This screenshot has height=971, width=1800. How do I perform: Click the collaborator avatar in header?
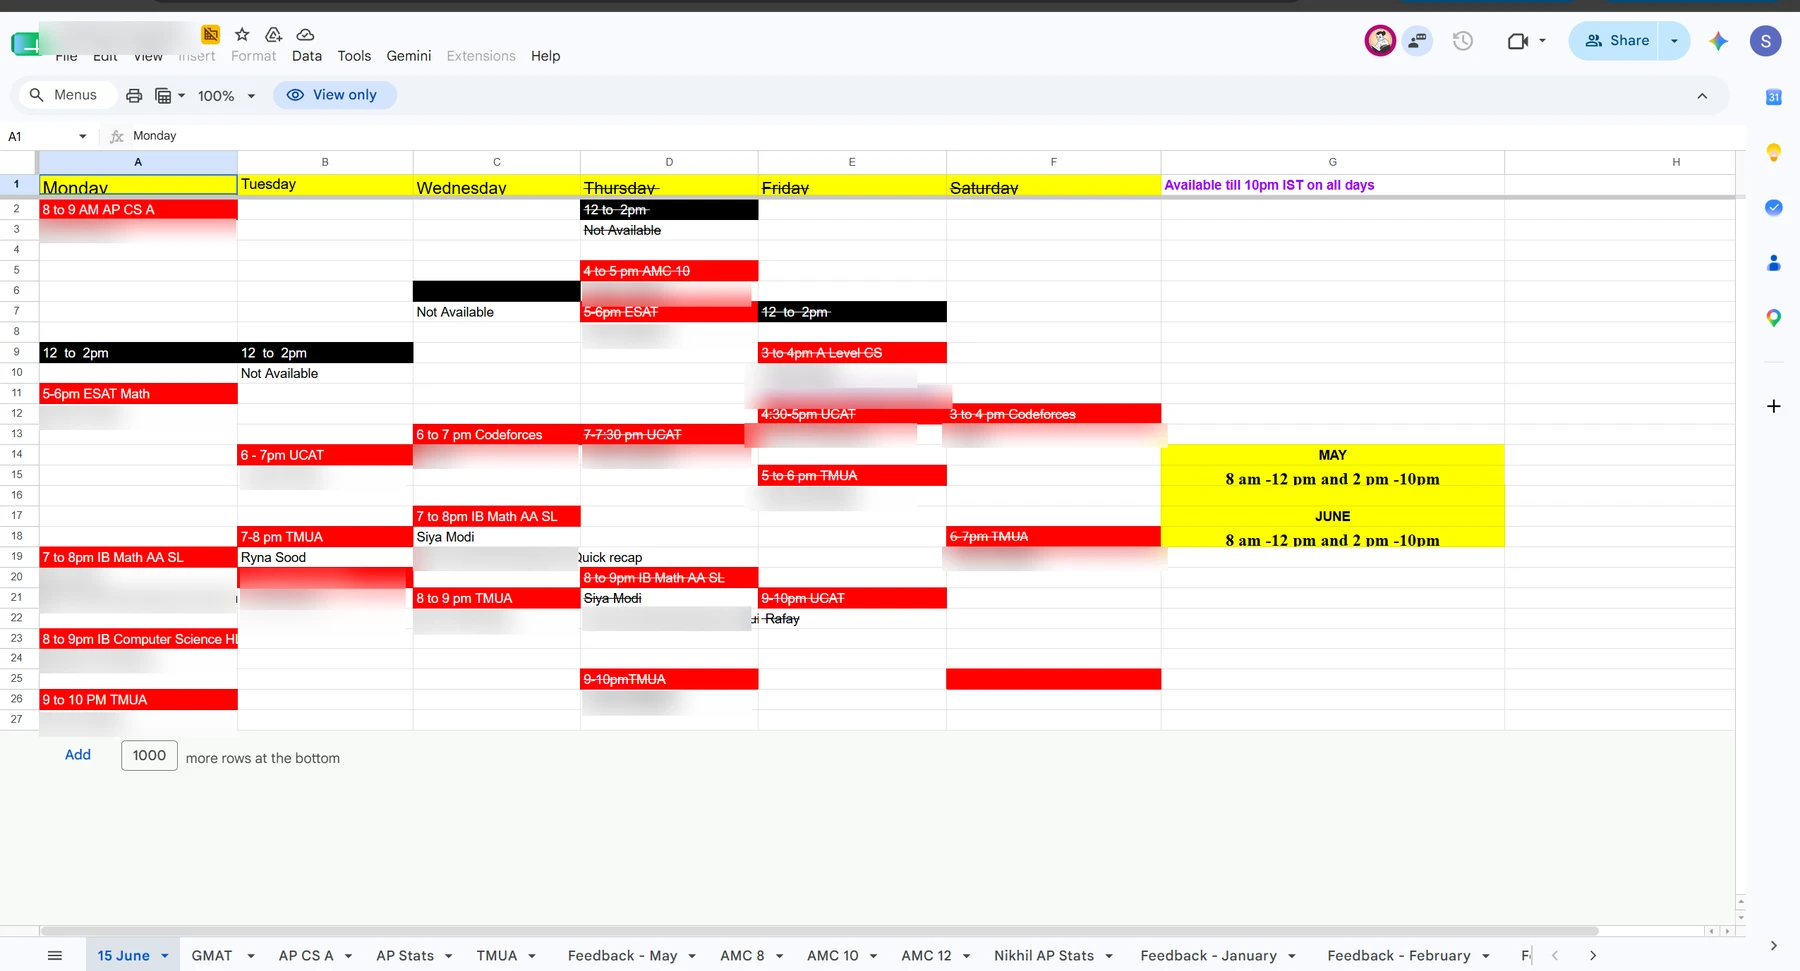[1380, 41]
